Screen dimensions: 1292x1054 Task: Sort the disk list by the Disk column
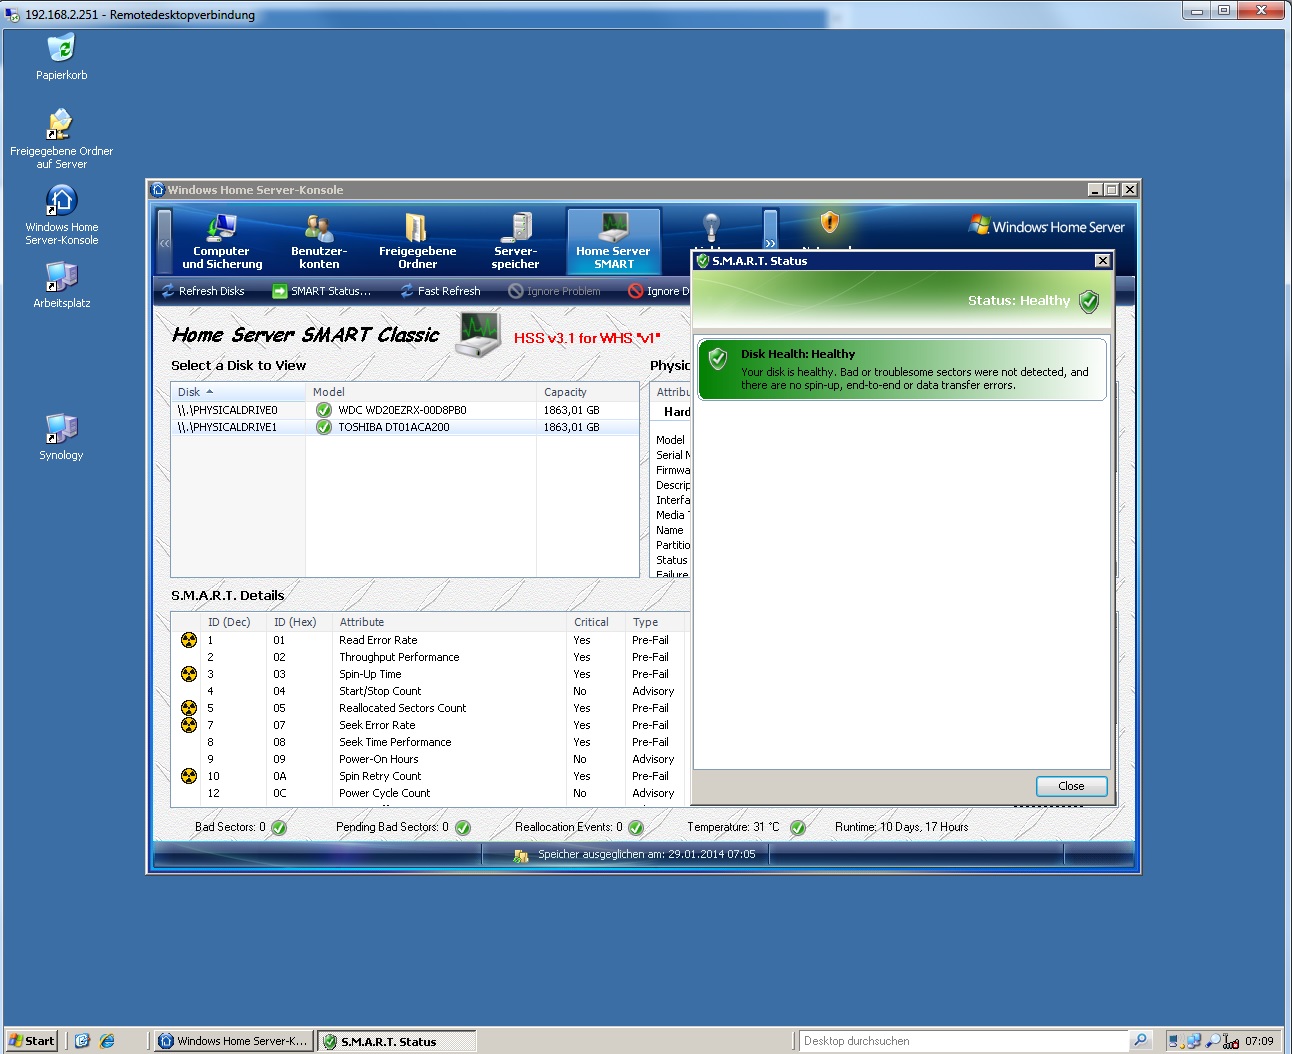click(x=238, y=392)
